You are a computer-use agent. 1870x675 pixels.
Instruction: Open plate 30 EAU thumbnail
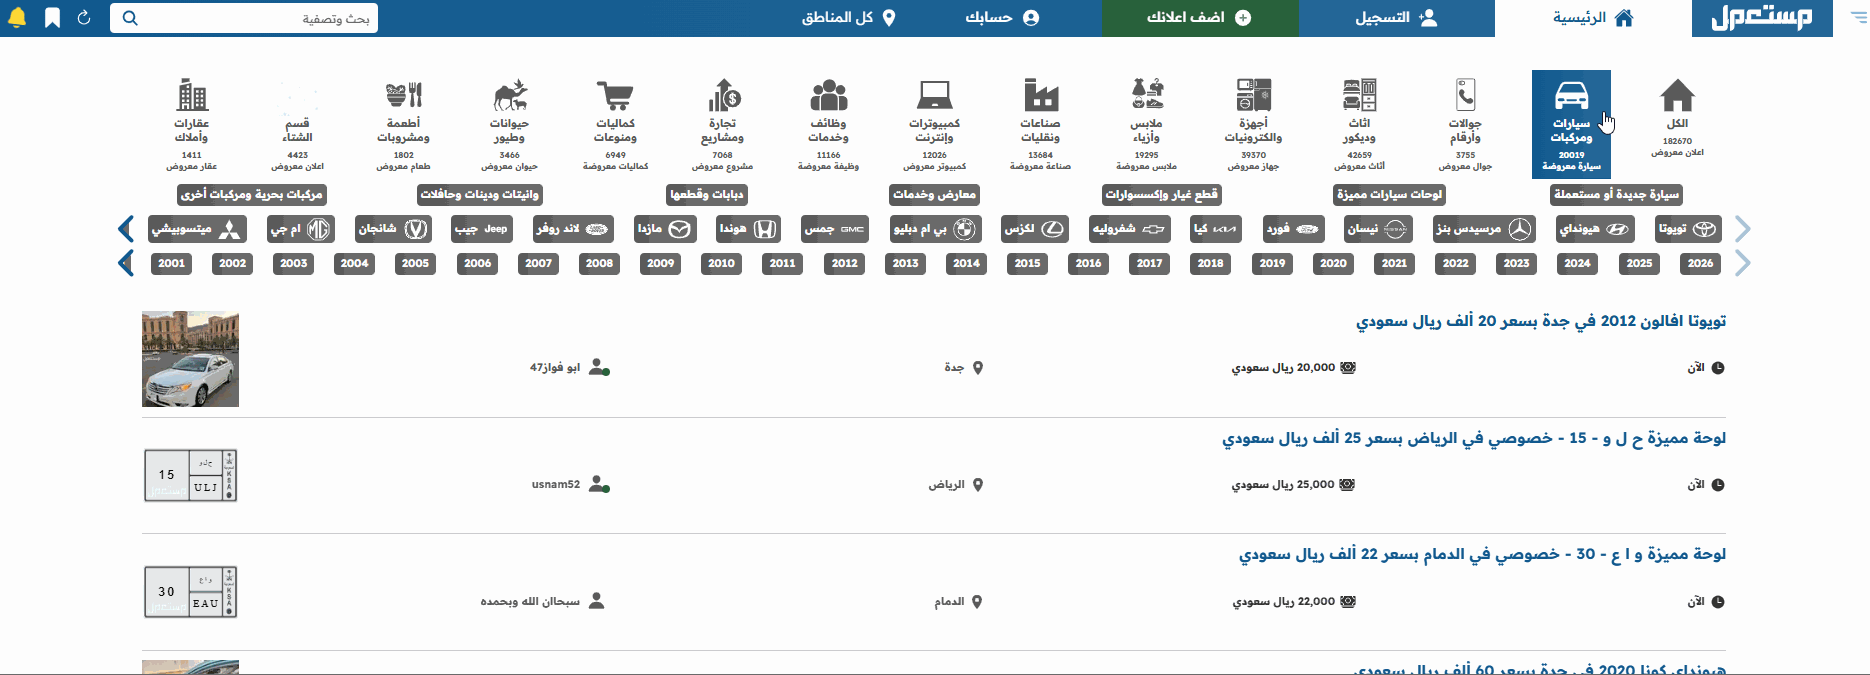(190, 592)
